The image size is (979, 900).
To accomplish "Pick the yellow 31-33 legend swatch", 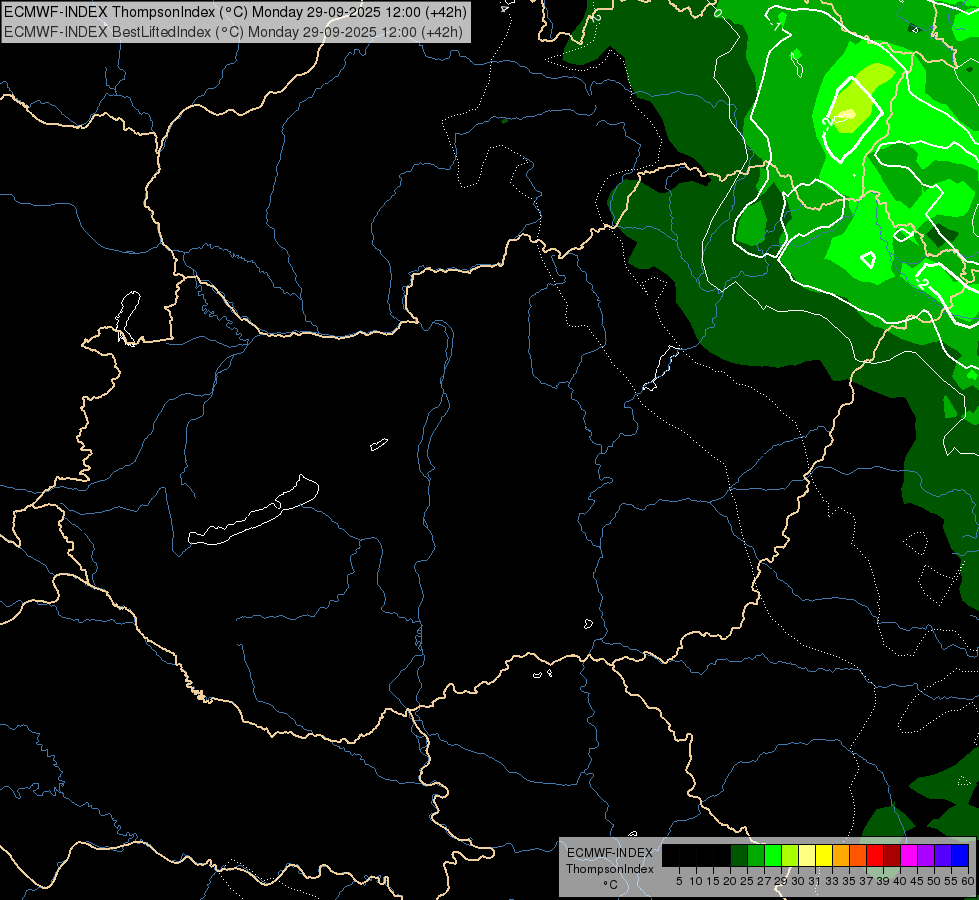I will point(824,855).
